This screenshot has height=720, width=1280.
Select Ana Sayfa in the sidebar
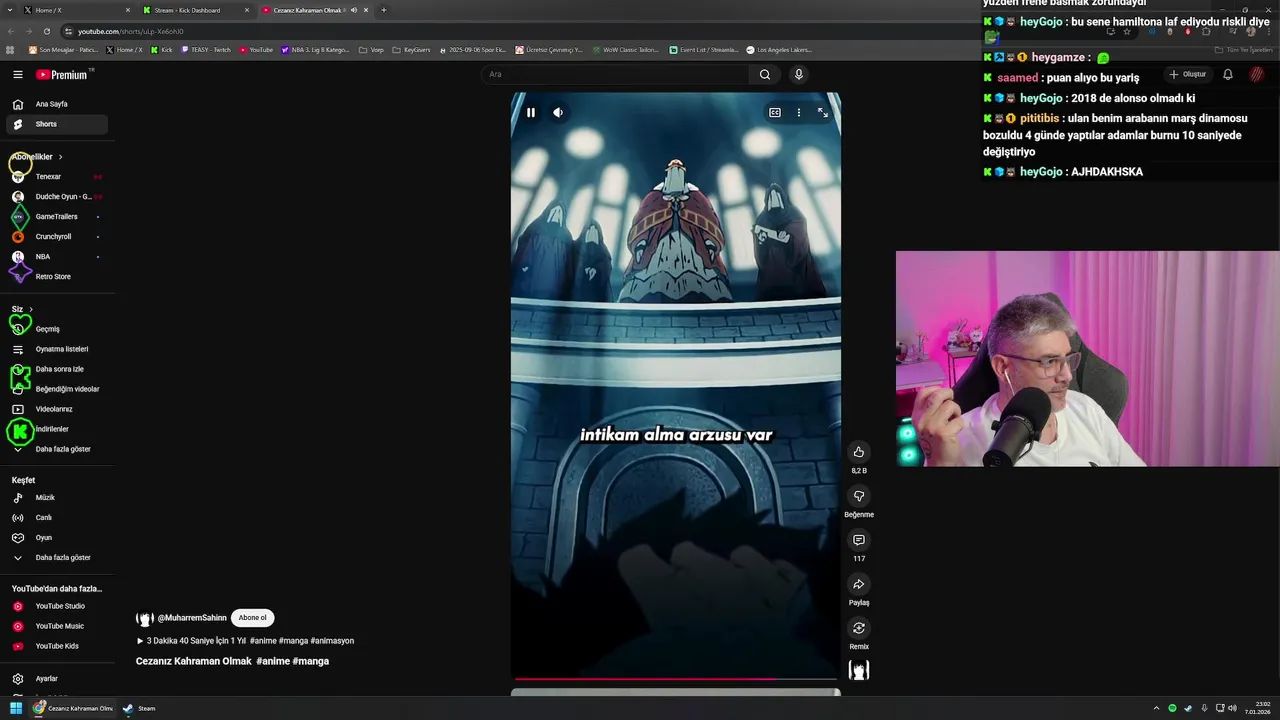[x=57, y=104]
